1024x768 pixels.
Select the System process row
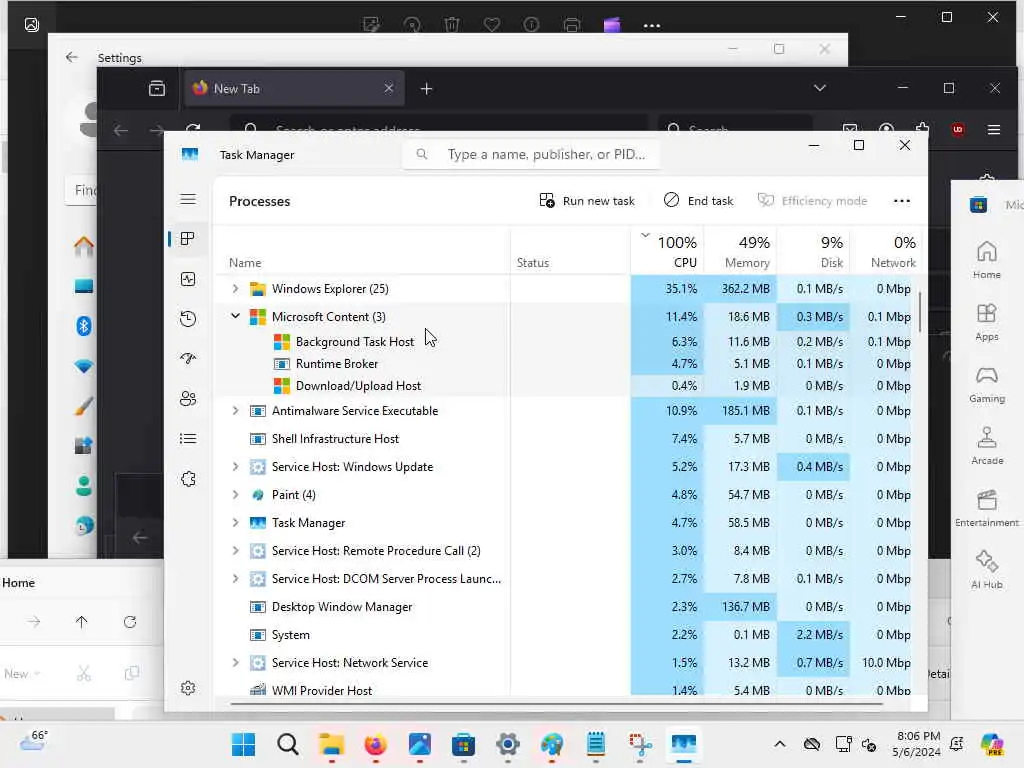point(566,635)
